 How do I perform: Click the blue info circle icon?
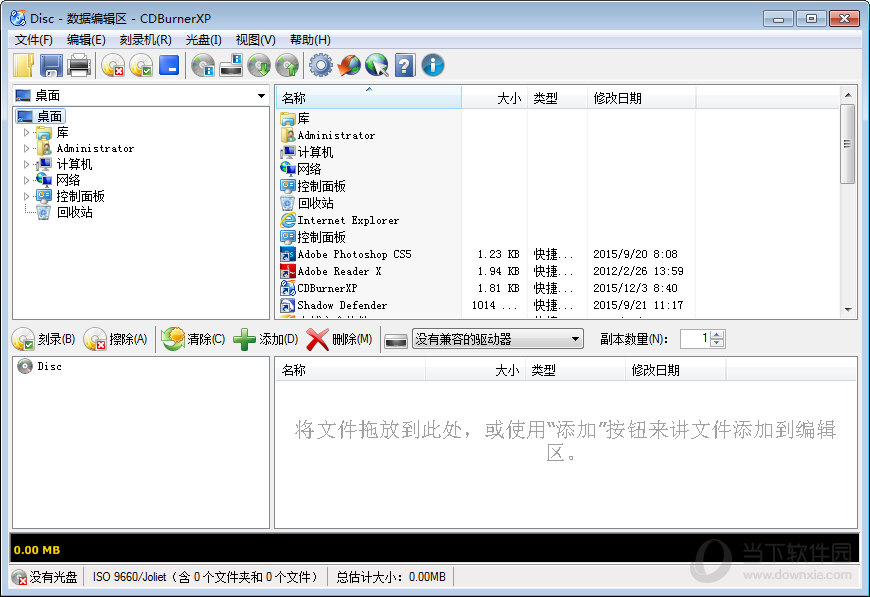(432, 66)
